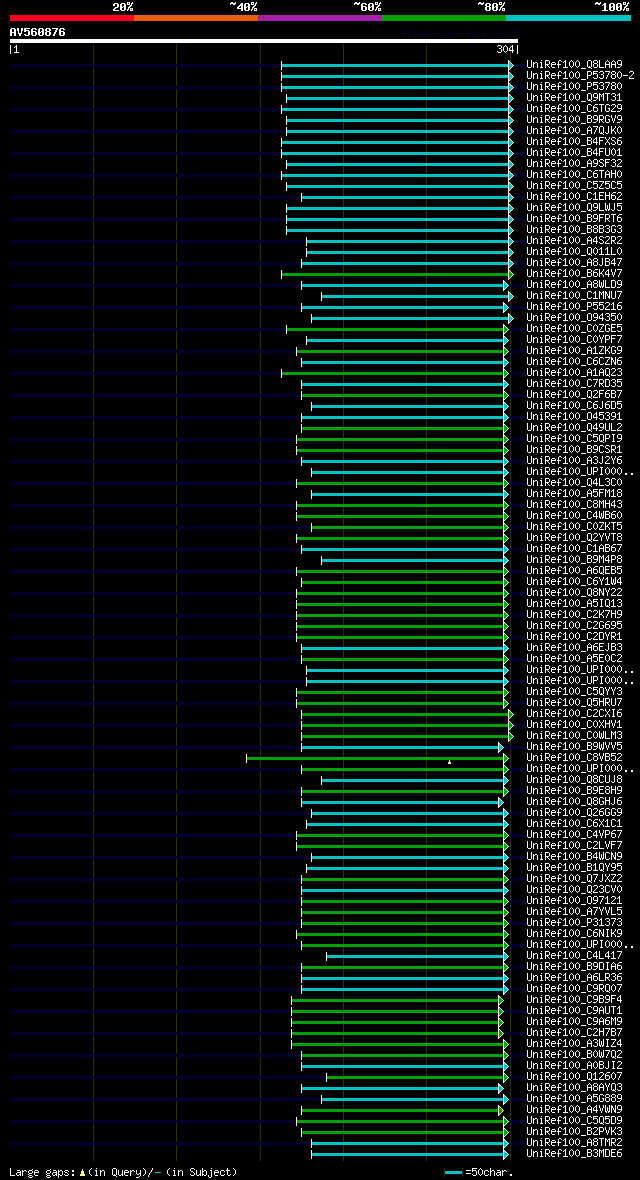Click the orange ~40% identity legend segment
The image size is (640, 1180).
point(196,17)
